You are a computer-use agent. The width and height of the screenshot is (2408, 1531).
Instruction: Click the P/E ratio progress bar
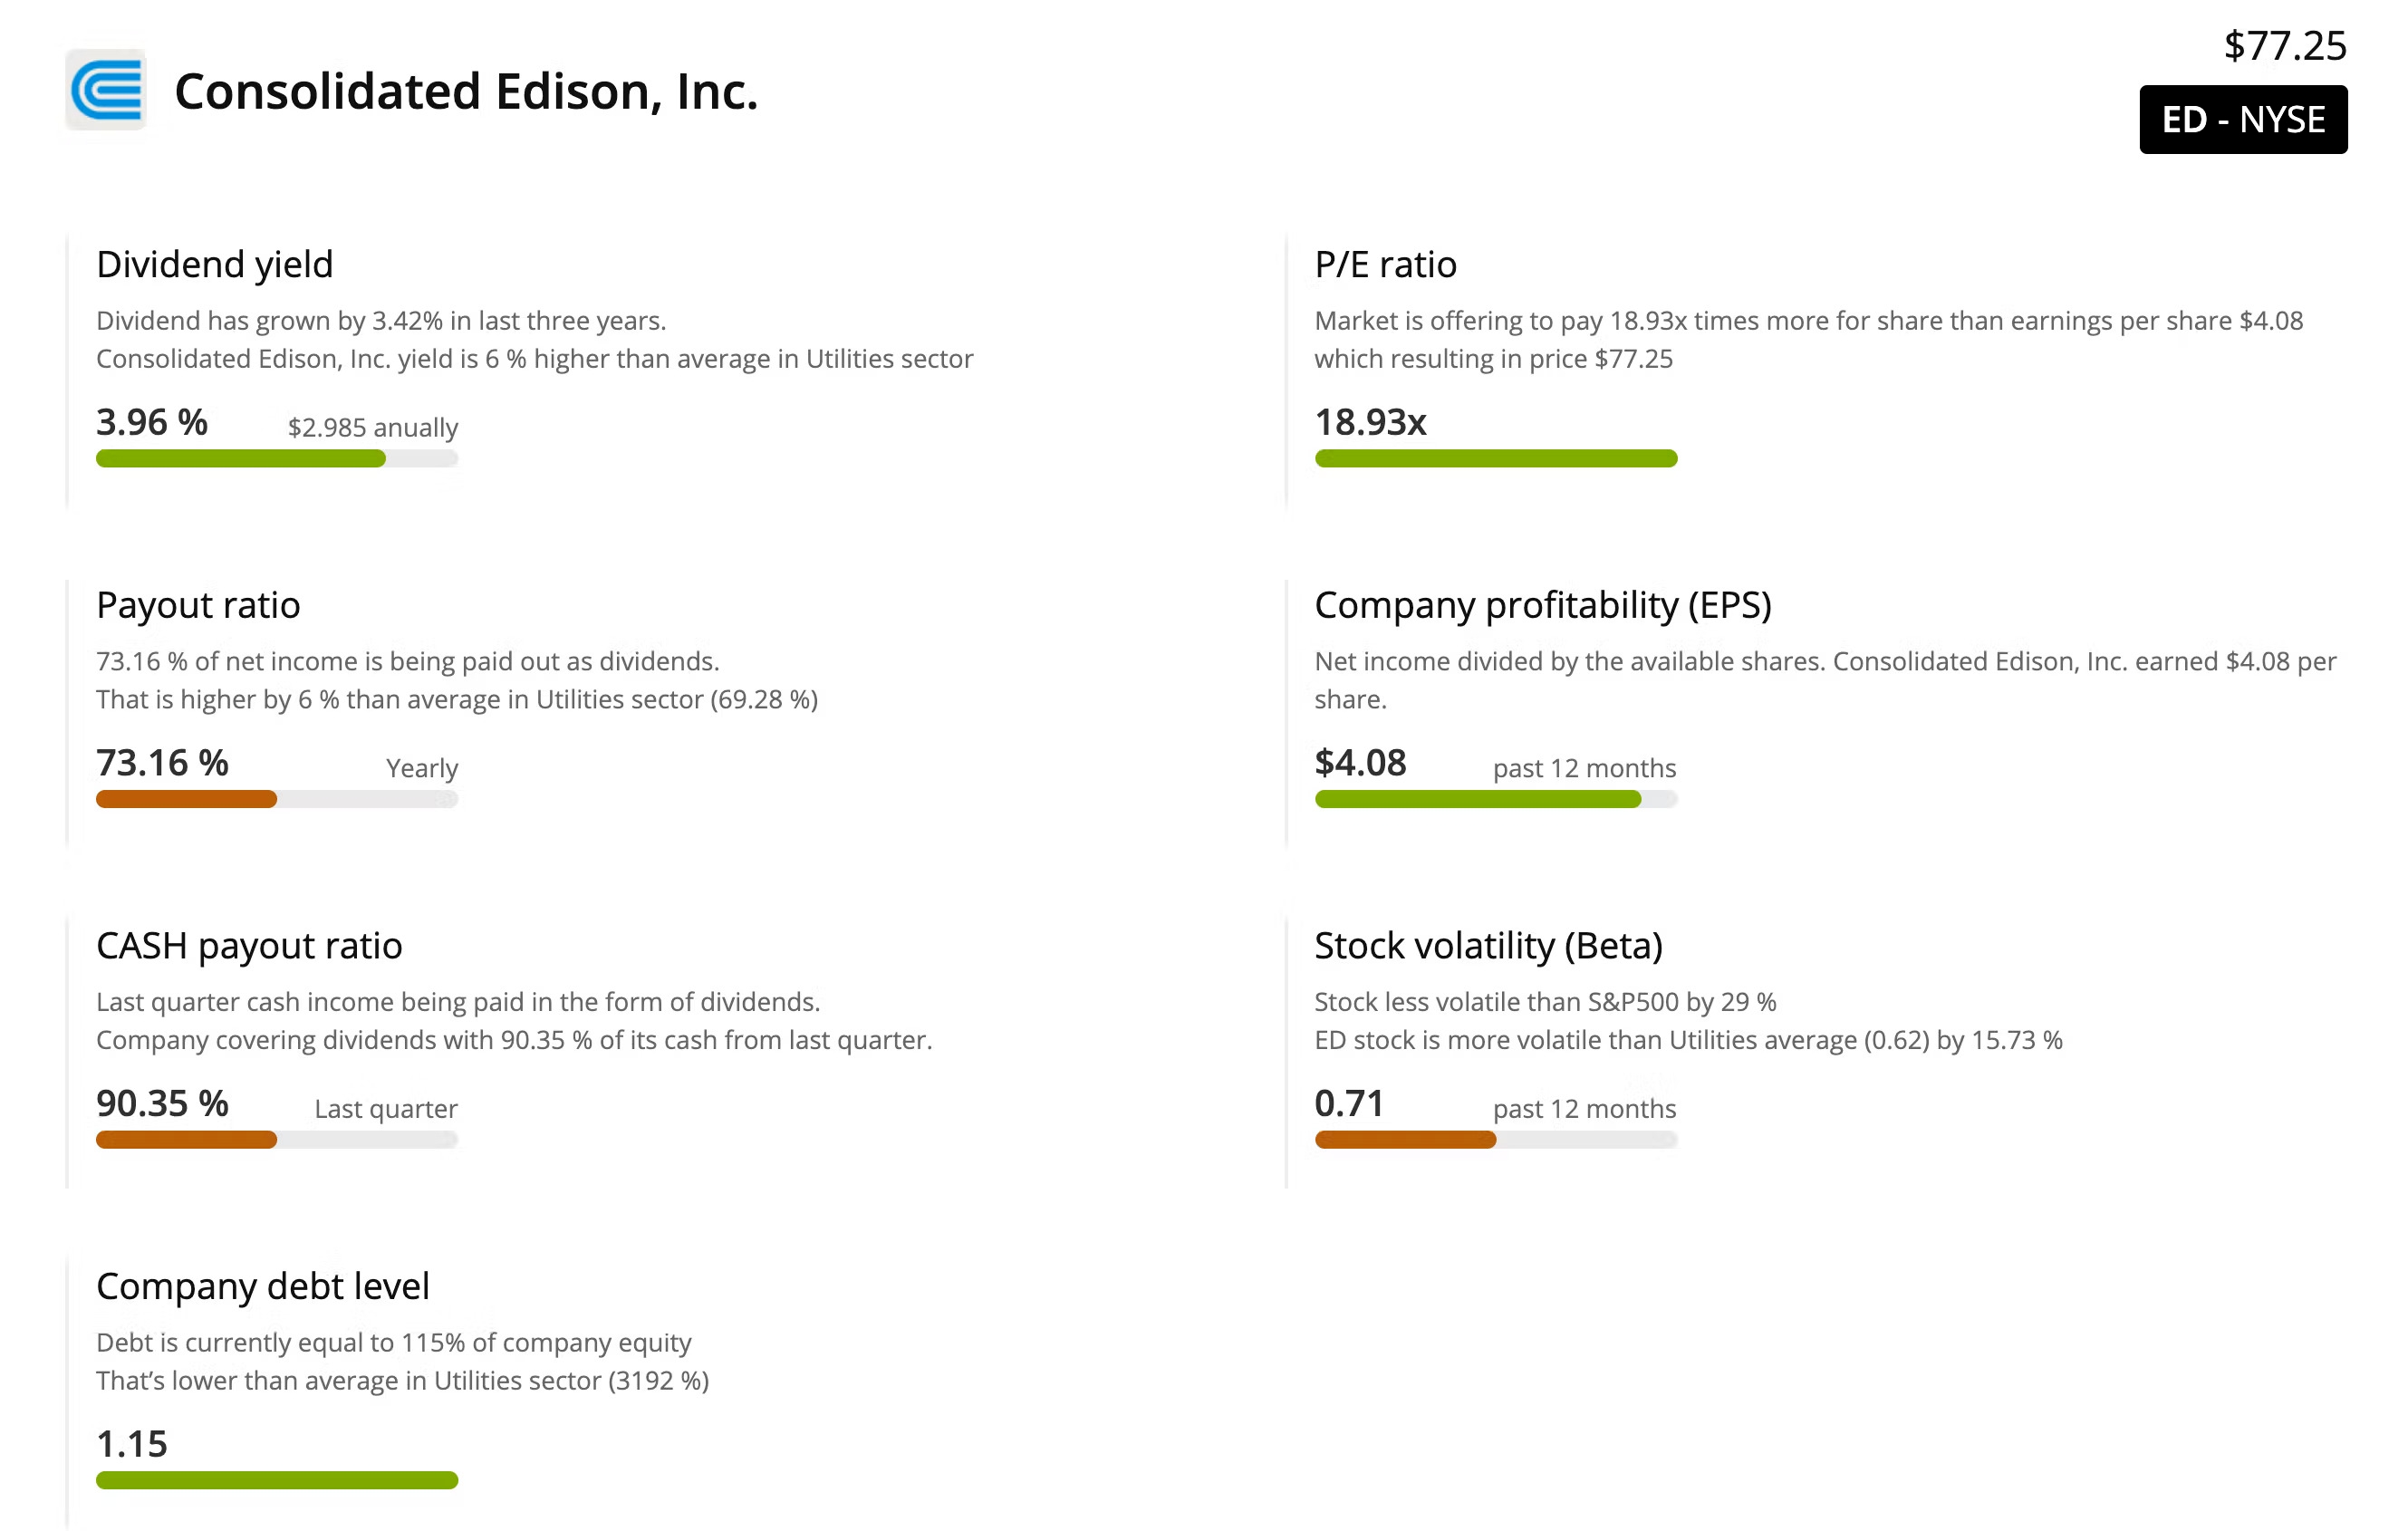click(1495, 459)
